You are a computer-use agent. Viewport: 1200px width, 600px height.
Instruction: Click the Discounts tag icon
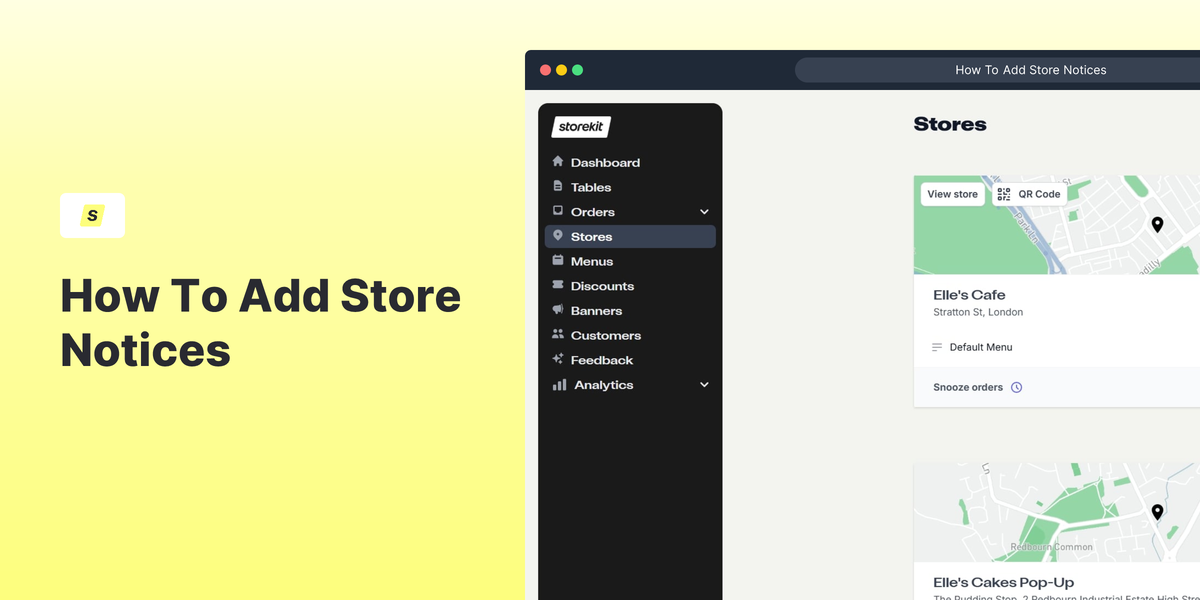559,285
